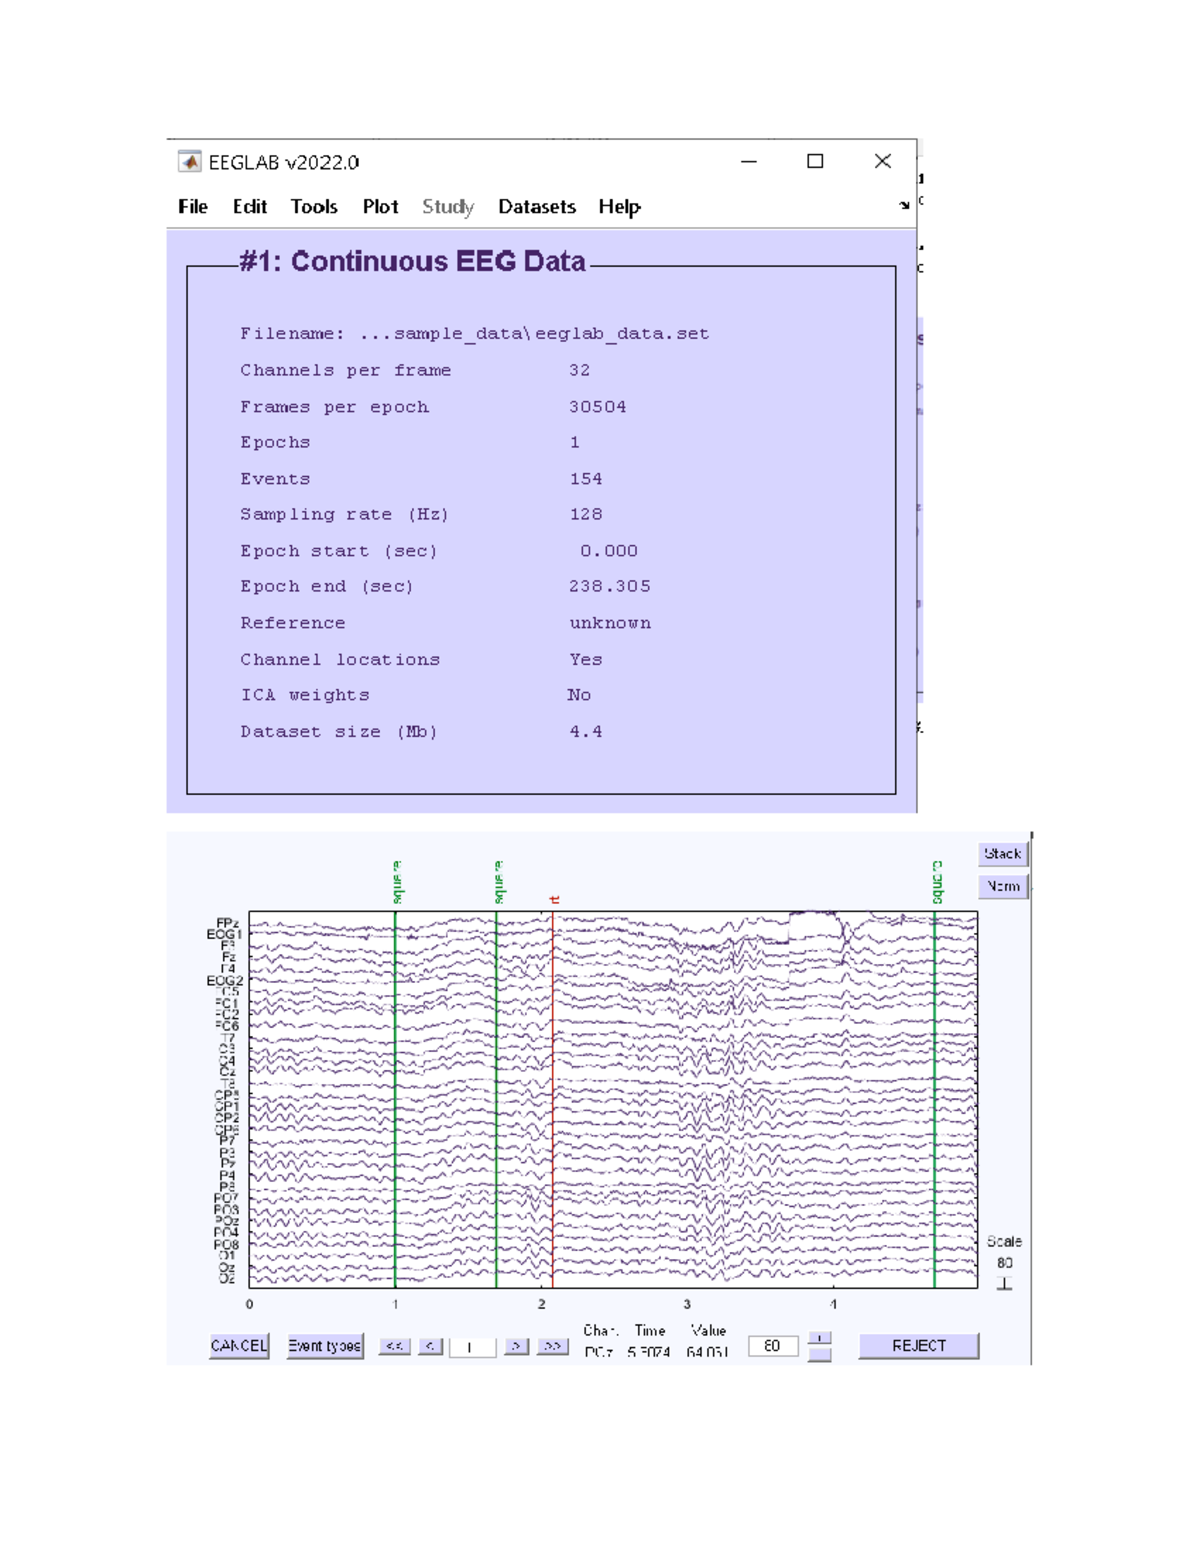Screen dimensions: 1200x1553
Task: Open the Help menu
Action: [619, 207]
